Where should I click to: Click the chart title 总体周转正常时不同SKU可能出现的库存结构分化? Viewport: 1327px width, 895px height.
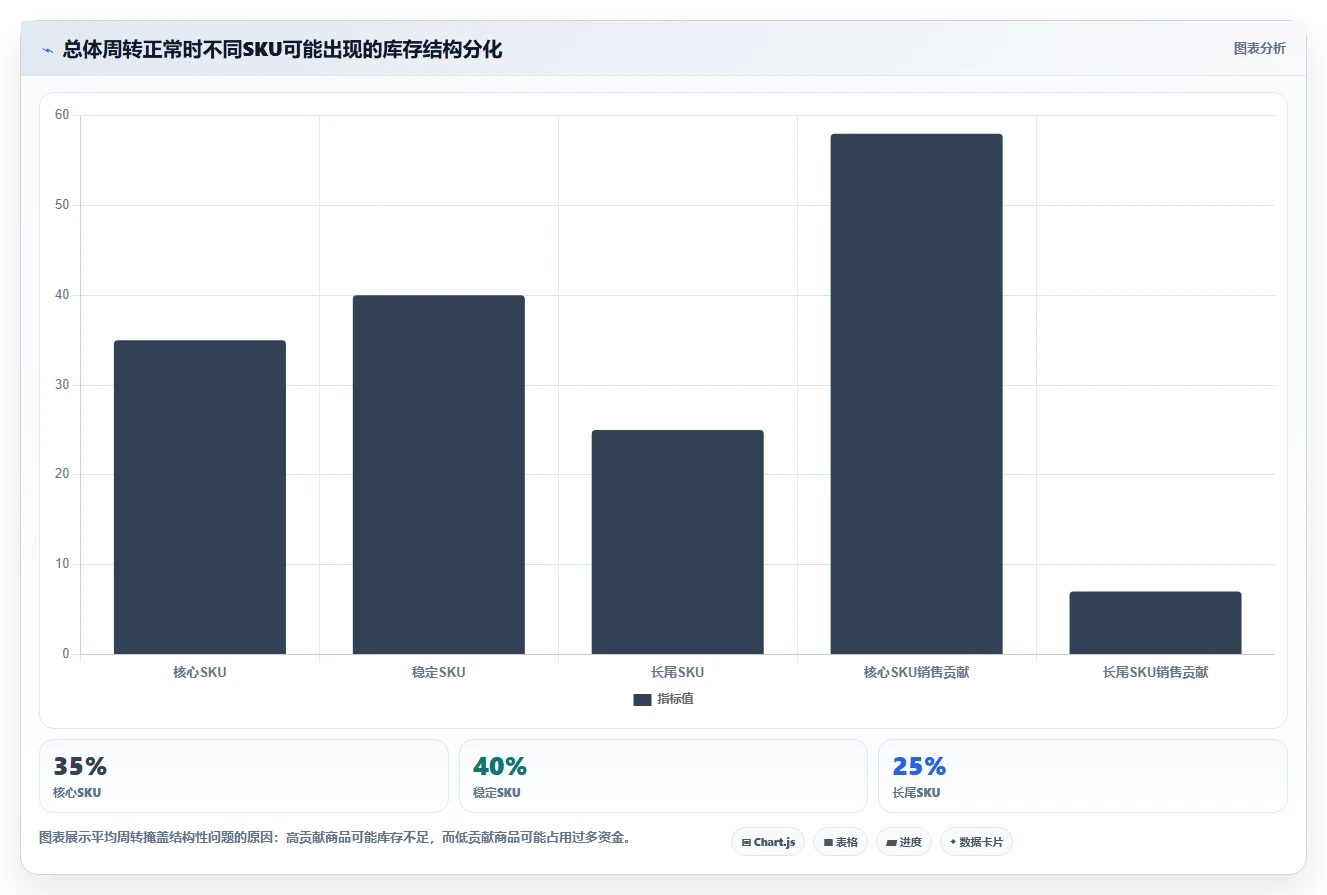coord(282,49)
